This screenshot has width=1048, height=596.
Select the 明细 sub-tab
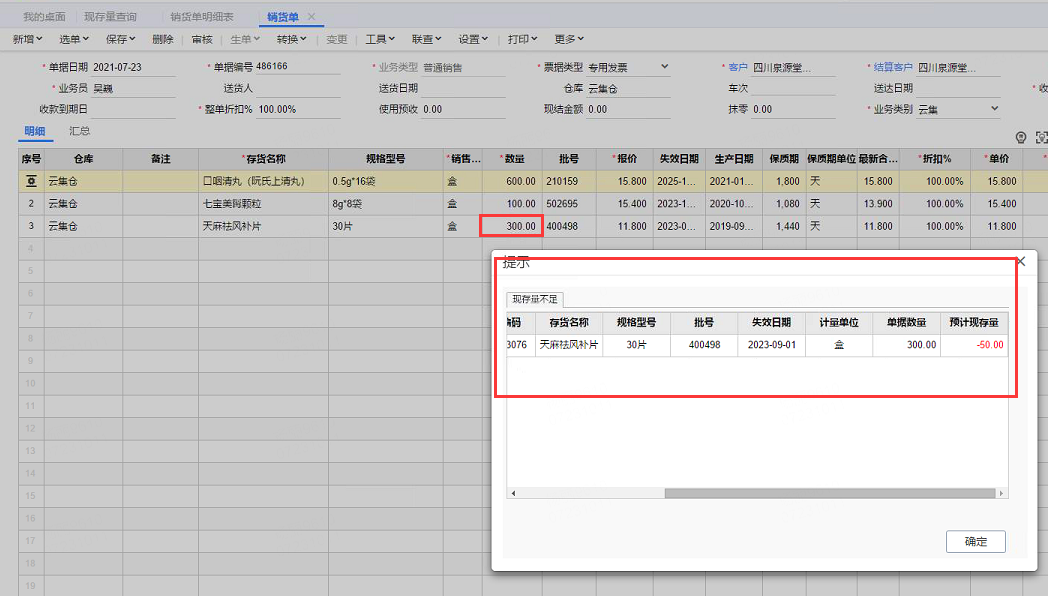click(35, 131)
